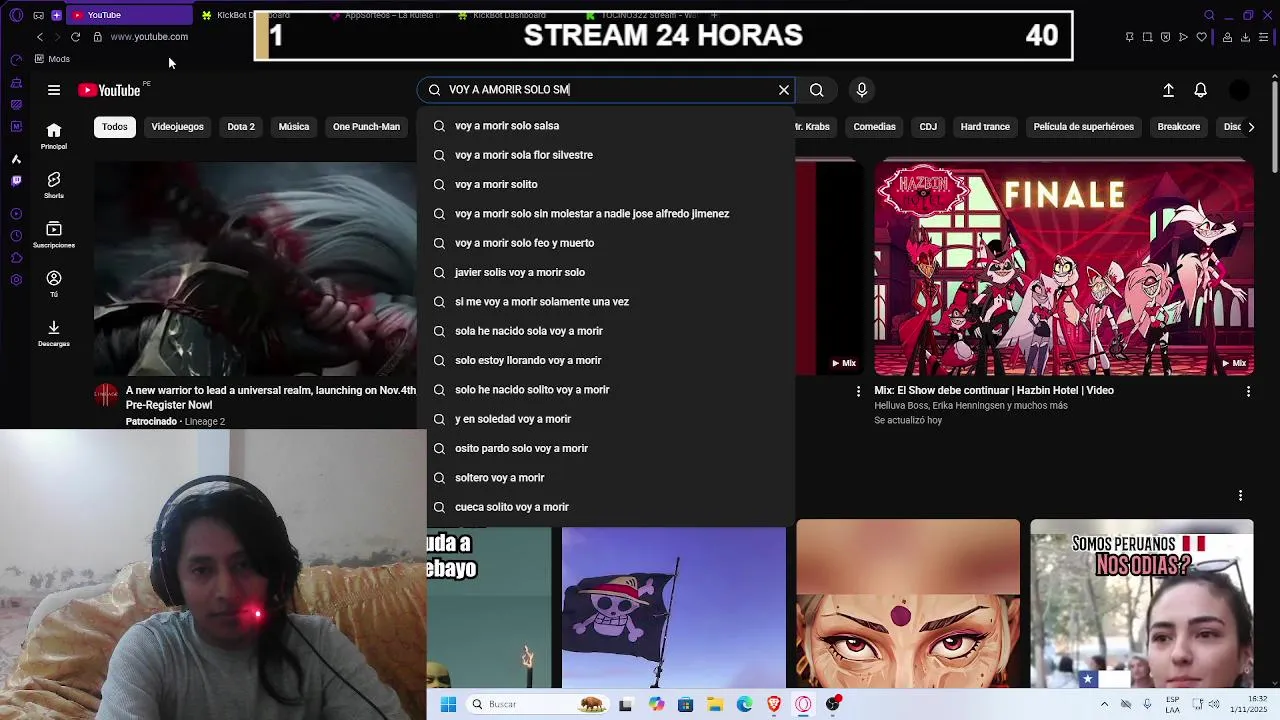Select the Todos filter chip
Screen dimensions: 1280x720
coord(115,127)
